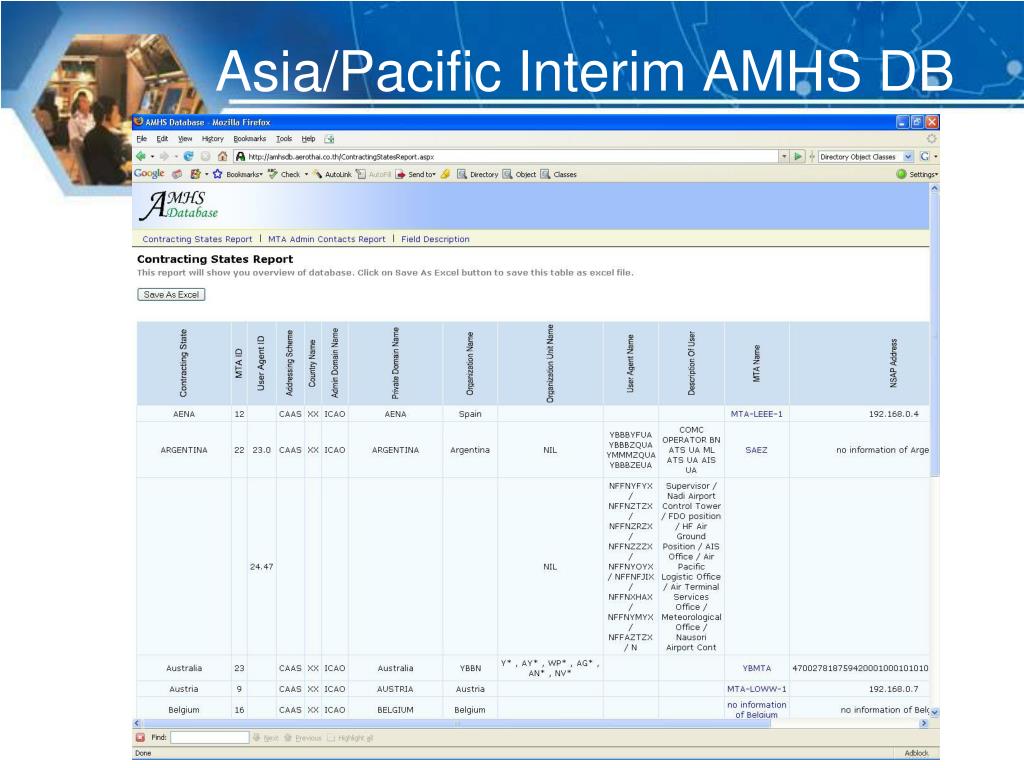Open the YBMTA link
The height and width of the screenshot is (768, 1024).
click(x=756, y=668)
